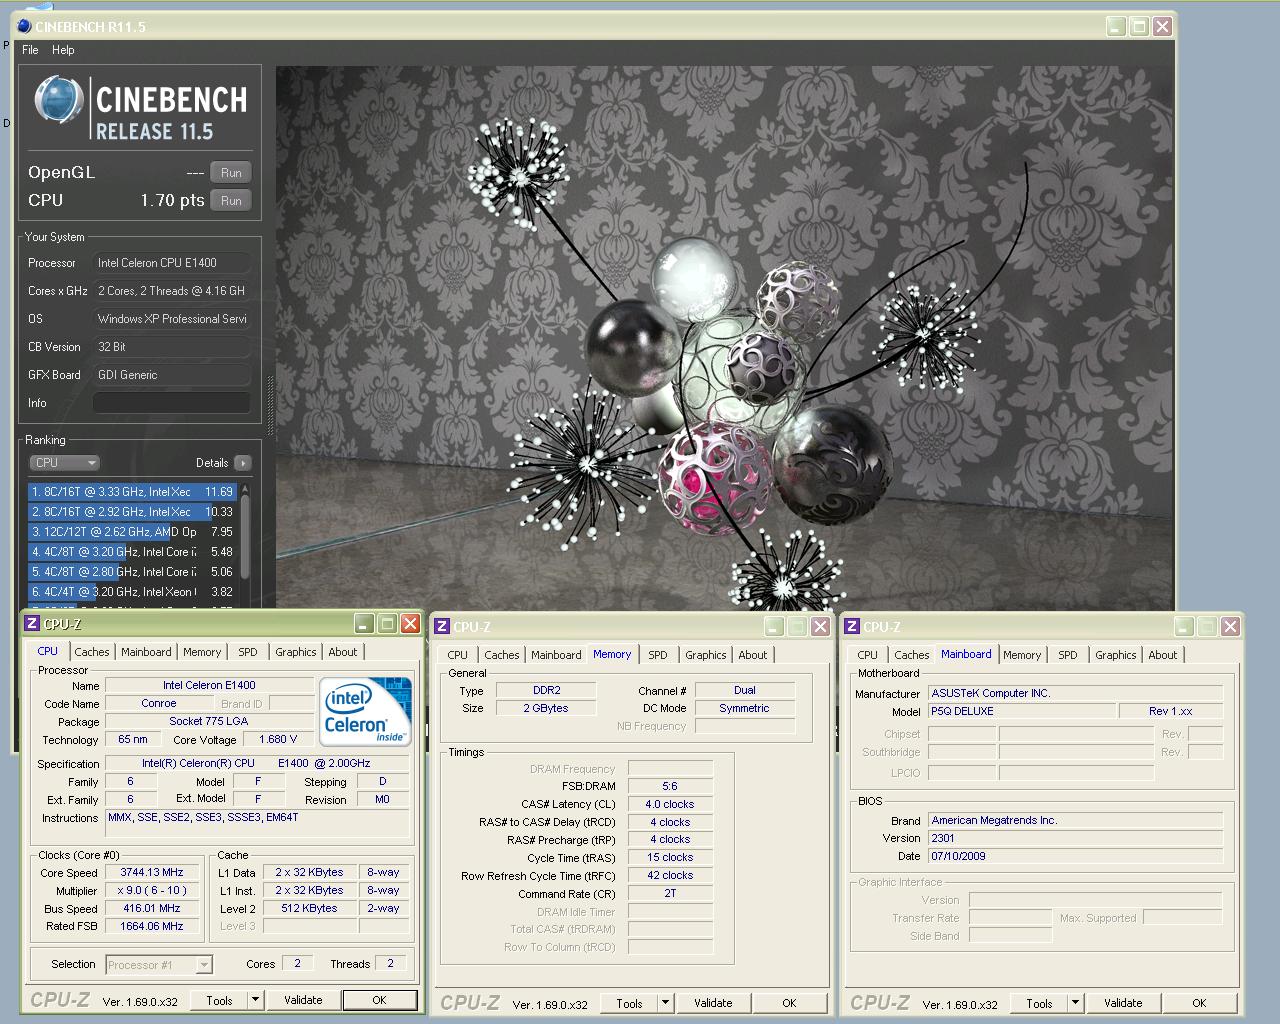Click Validate in Mainboard CPU-Z window
This screenshot has width=1280, height=1024.
[x=1123, y=1003]
